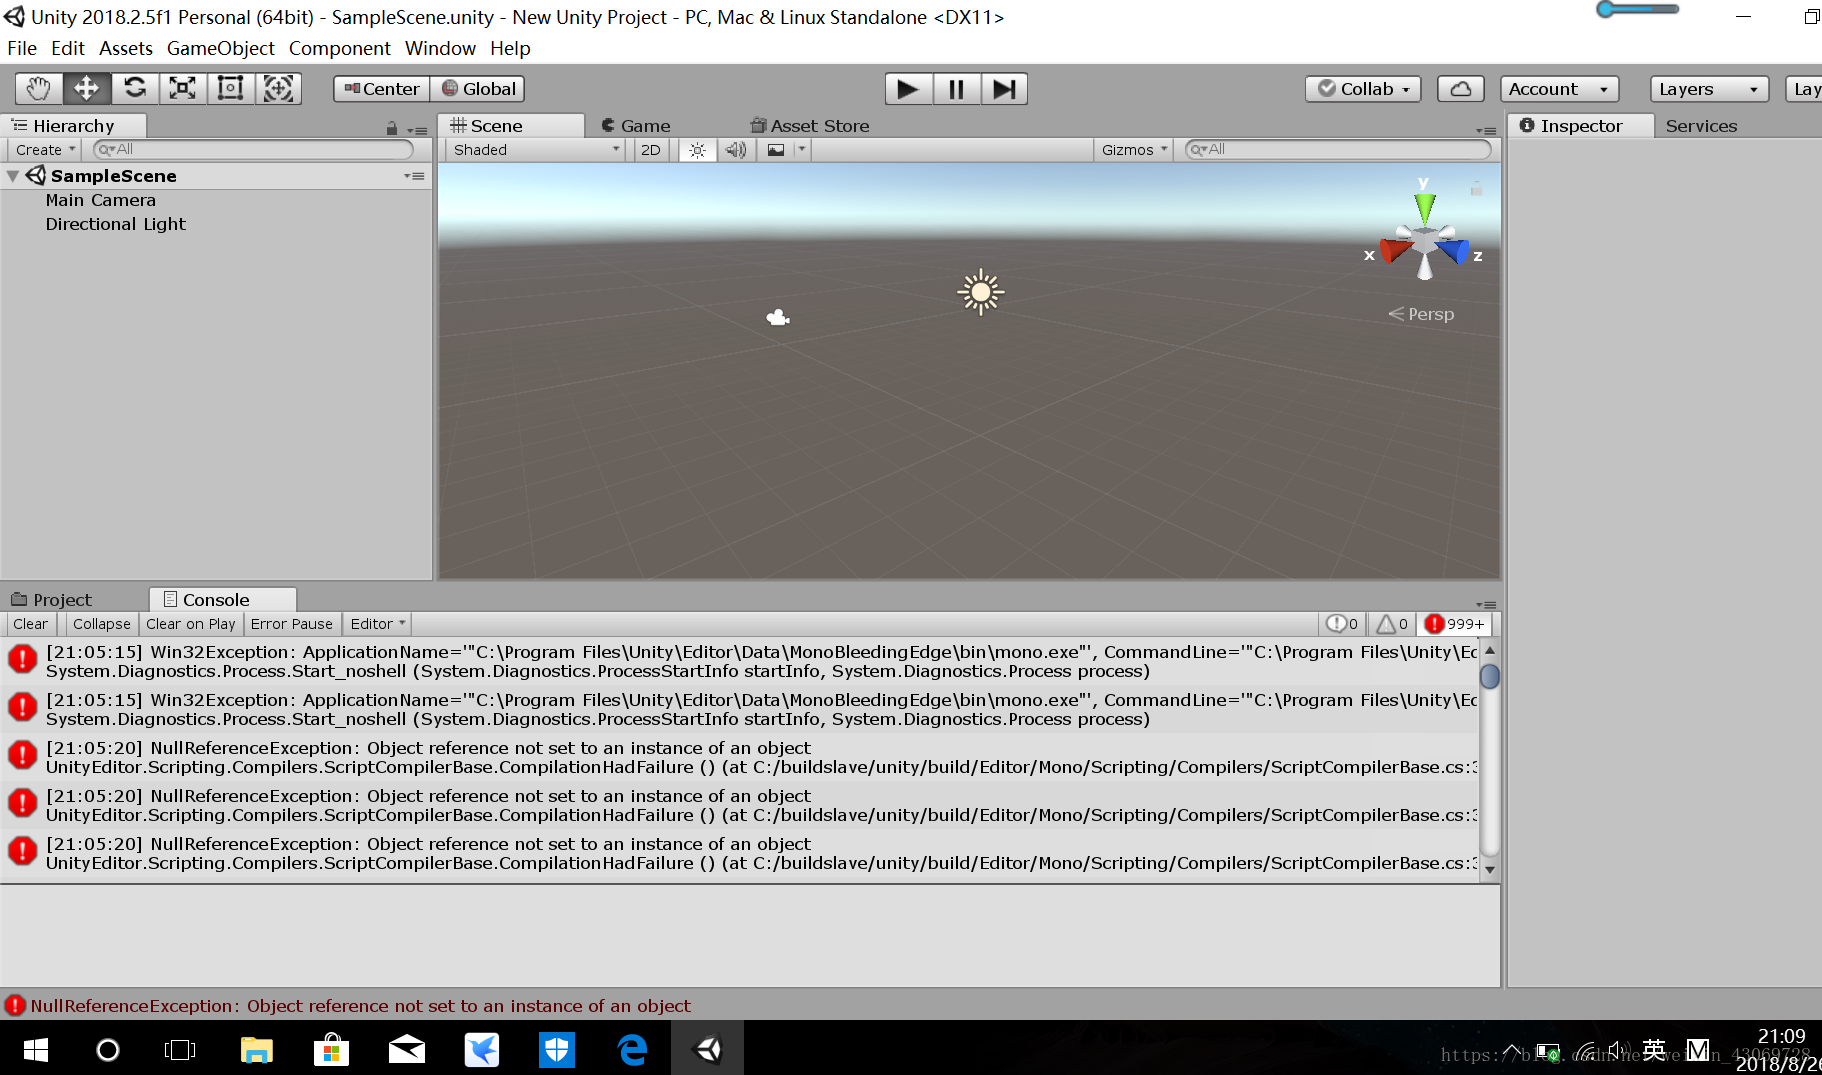Click the Hierarchy search field

253,150
